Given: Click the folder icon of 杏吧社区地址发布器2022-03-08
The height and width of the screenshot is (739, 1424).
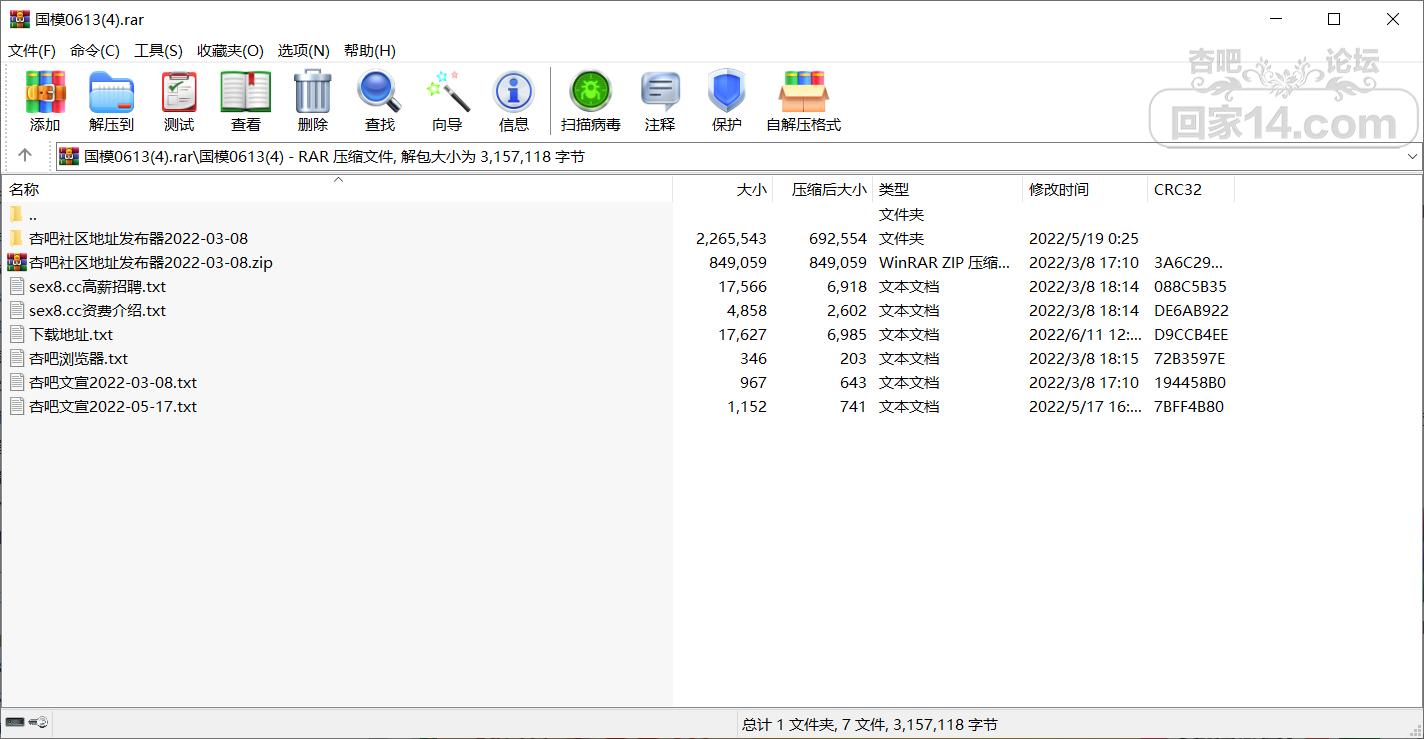Looking at the screenshot, I should tap(16, 238).
